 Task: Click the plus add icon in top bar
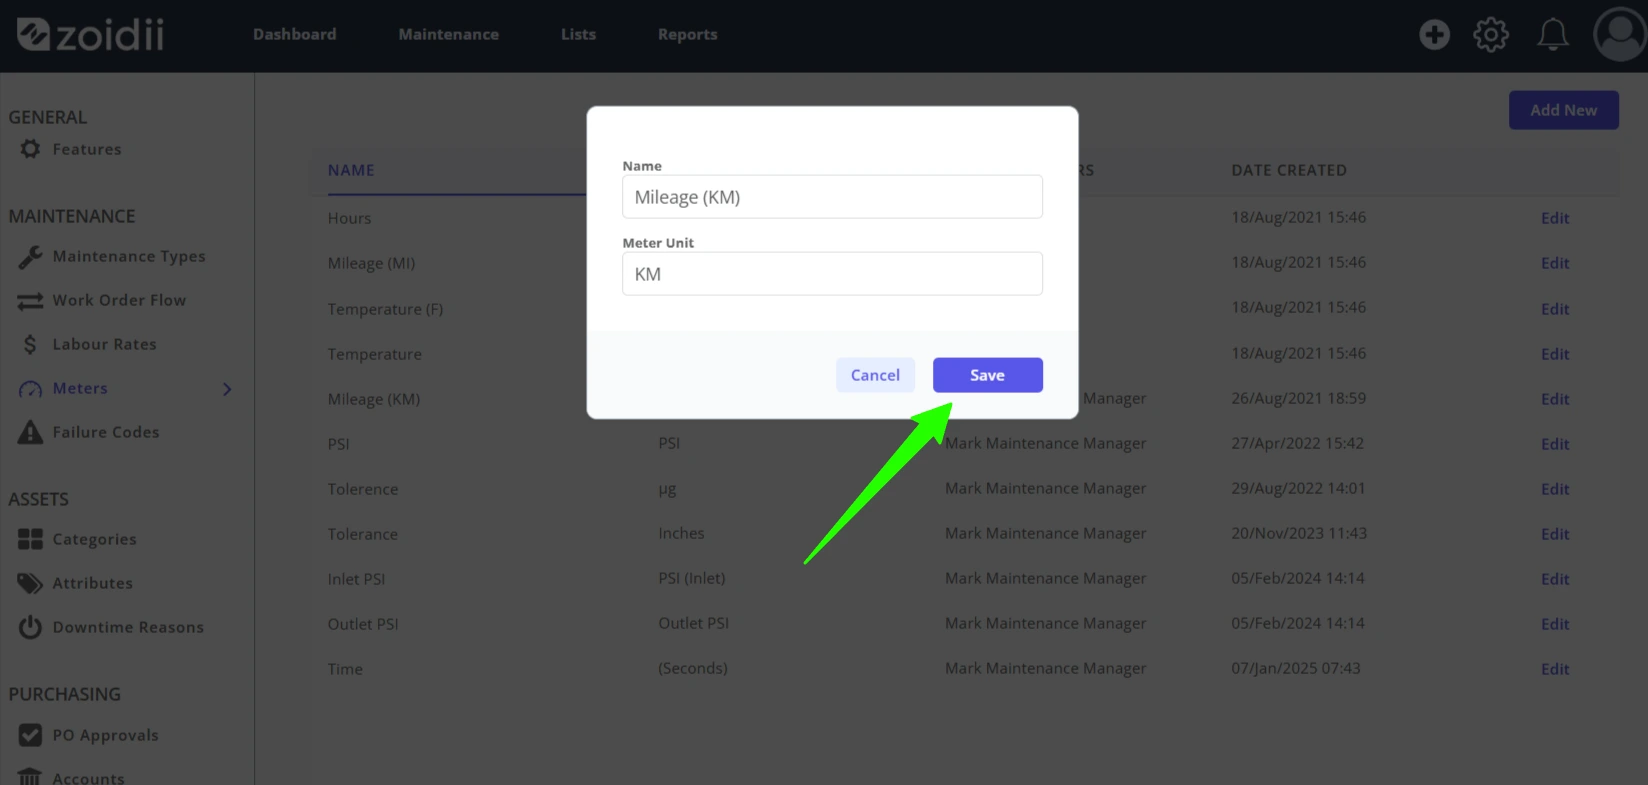(x=1434, y=34)
